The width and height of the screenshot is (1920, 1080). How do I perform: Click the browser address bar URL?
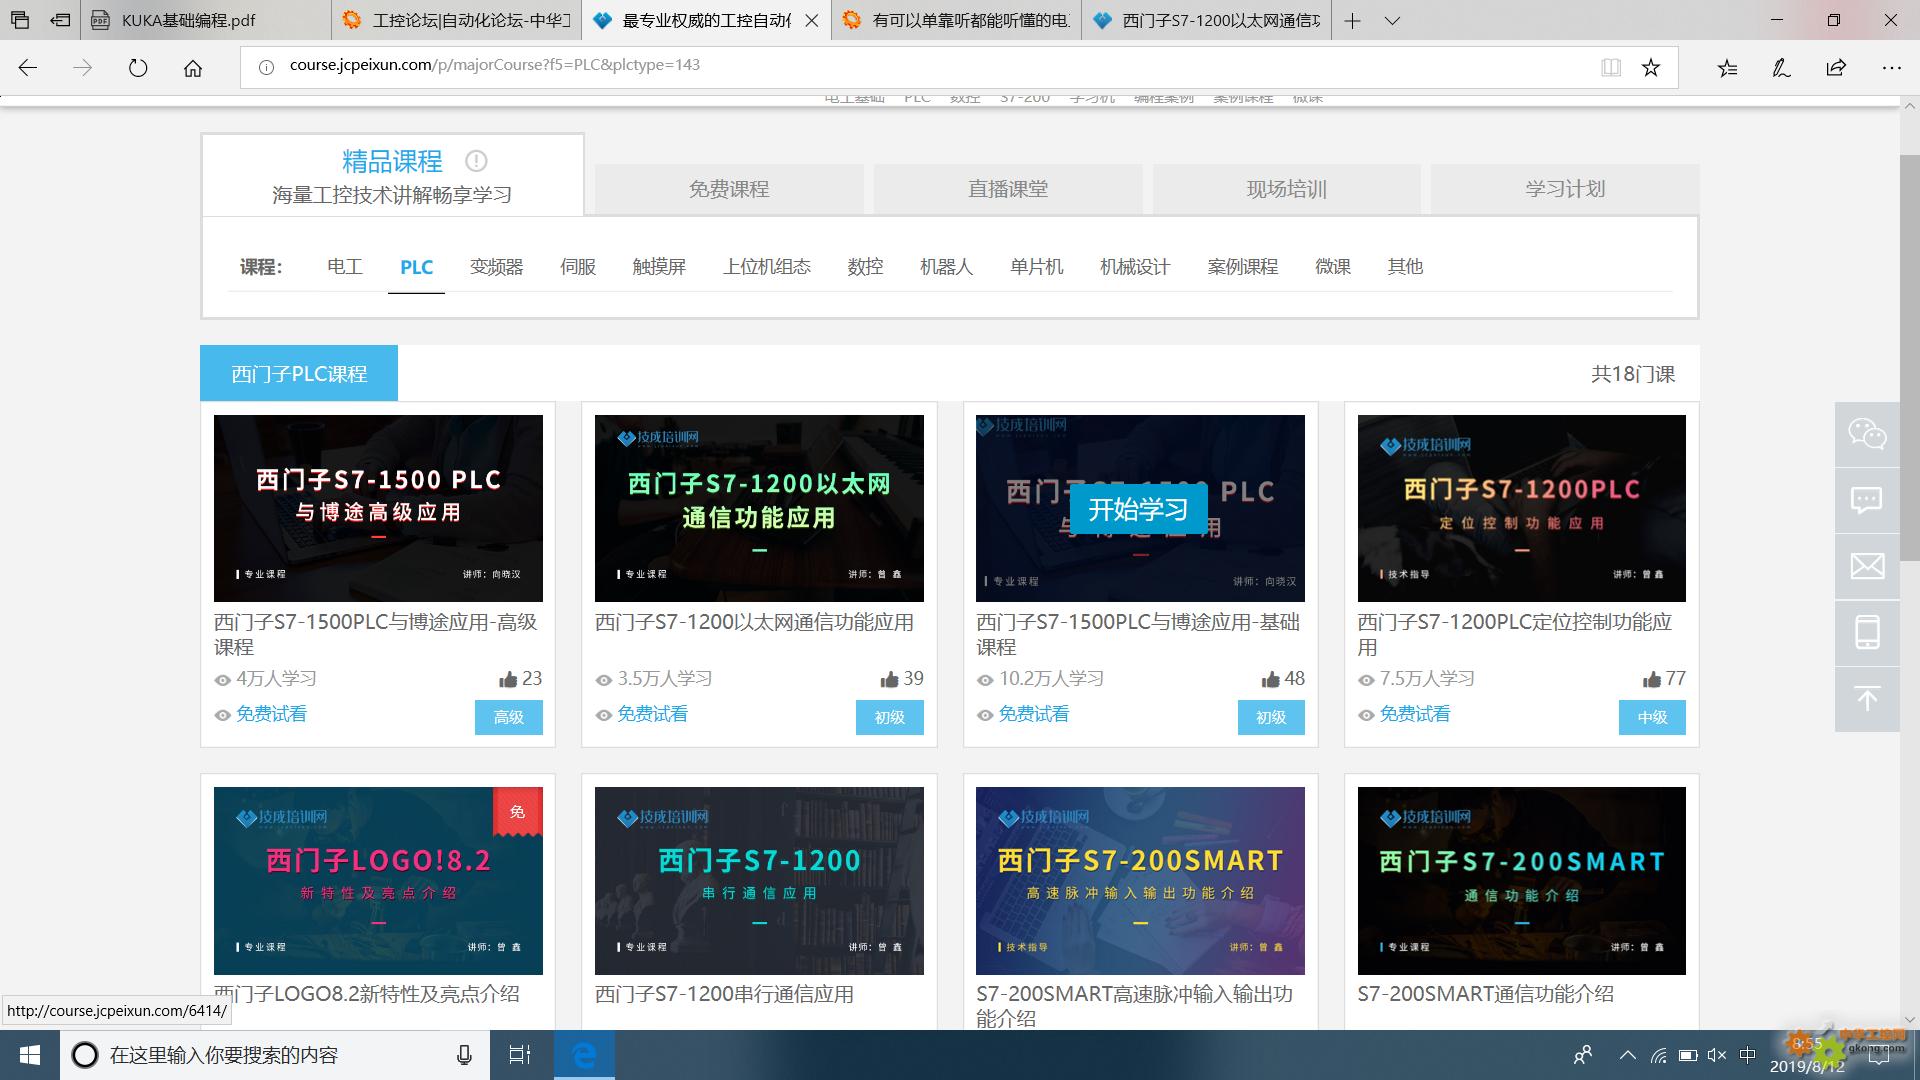click(494, 65)
